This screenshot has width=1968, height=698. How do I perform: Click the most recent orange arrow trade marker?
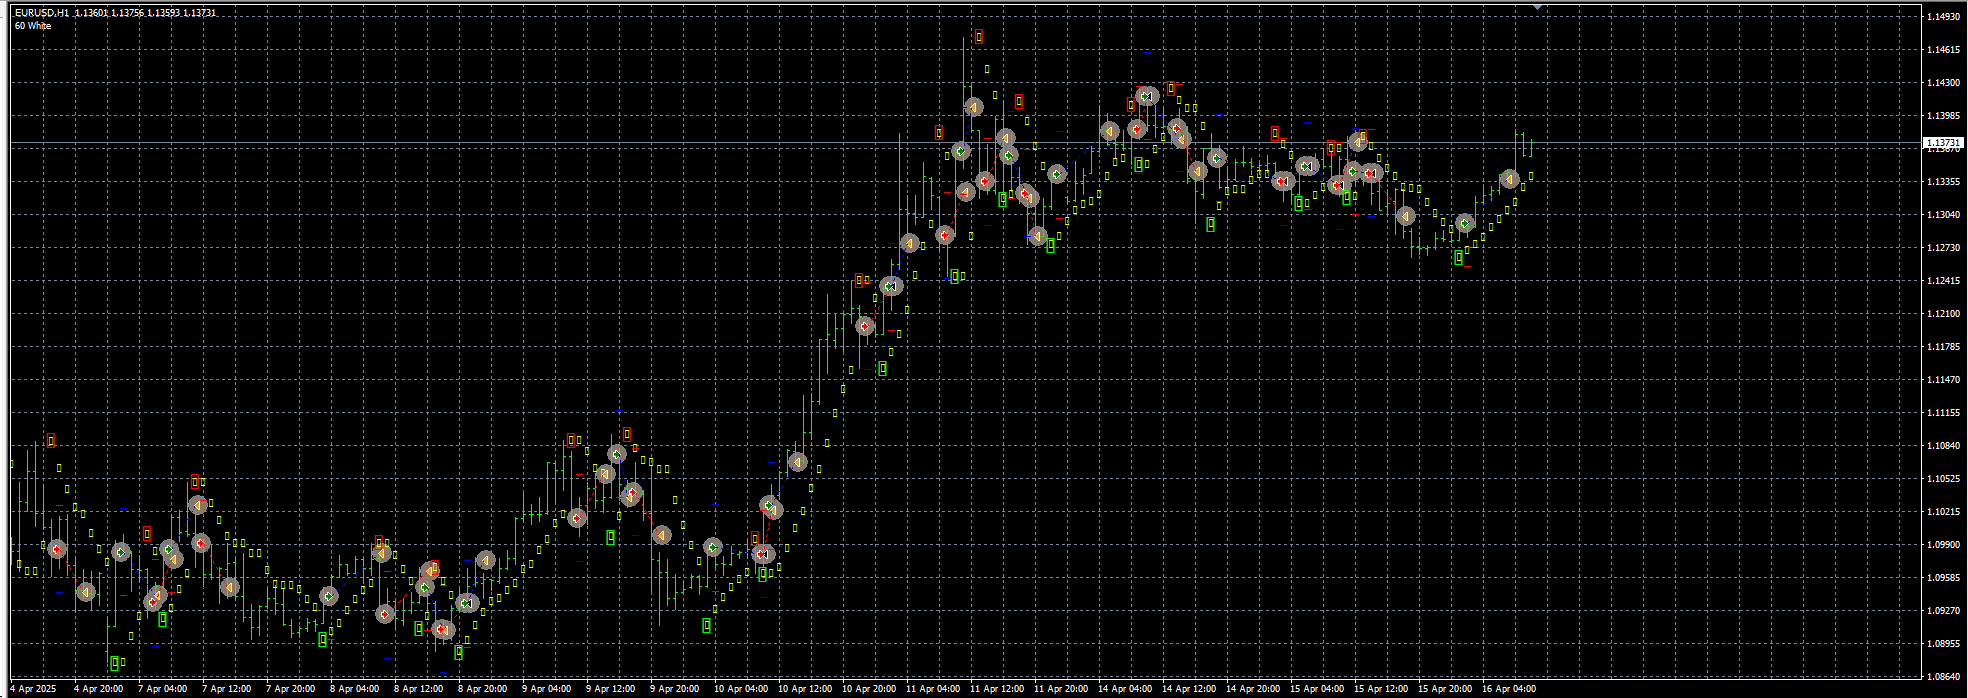click(x=1509, y=180)
